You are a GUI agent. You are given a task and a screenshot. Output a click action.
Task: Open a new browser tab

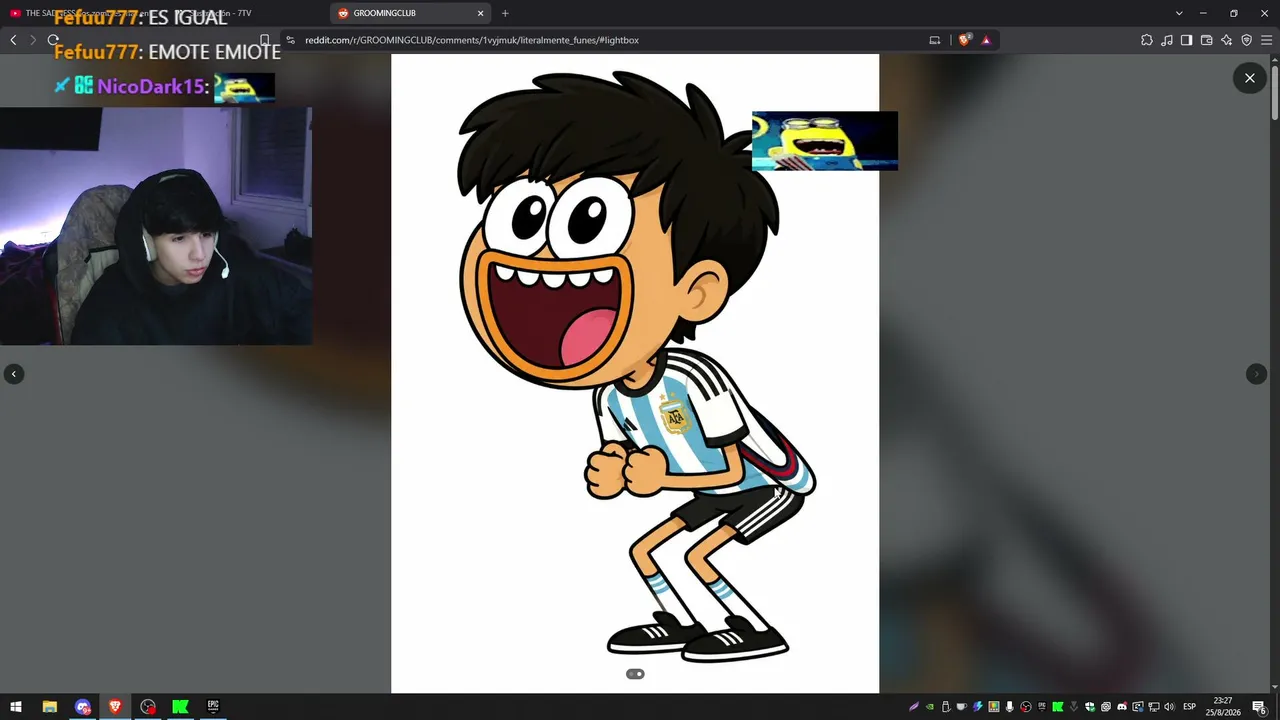click(x=505, y=13)
